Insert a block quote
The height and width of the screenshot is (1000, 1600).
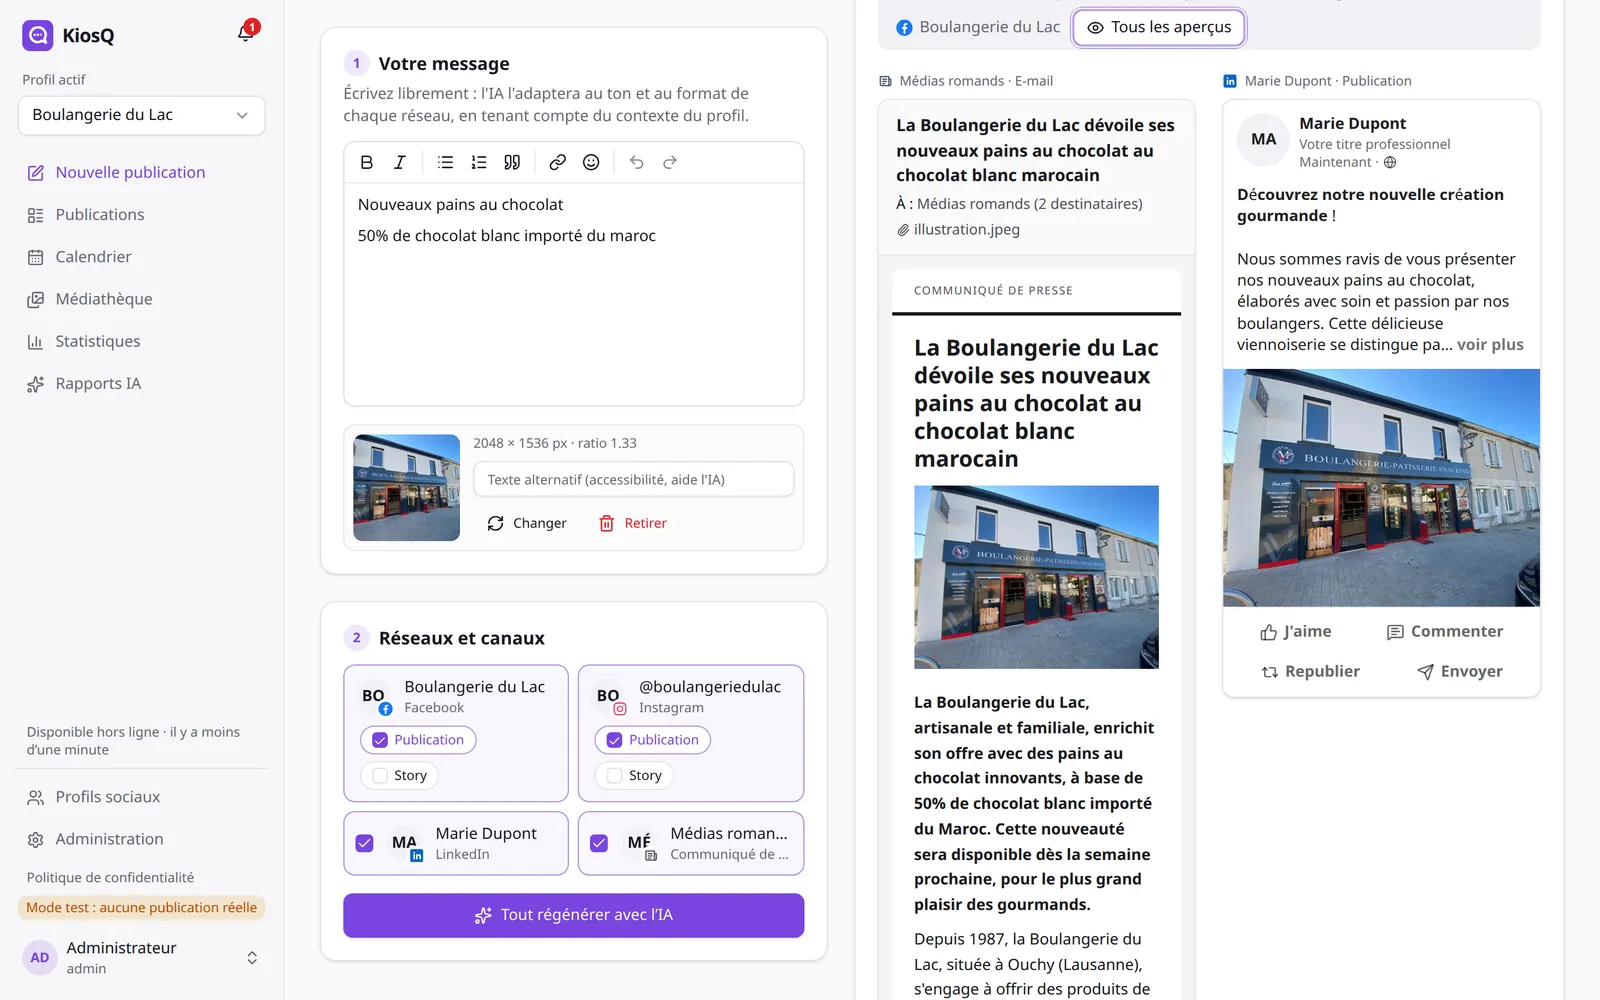[x=512, y=162]
